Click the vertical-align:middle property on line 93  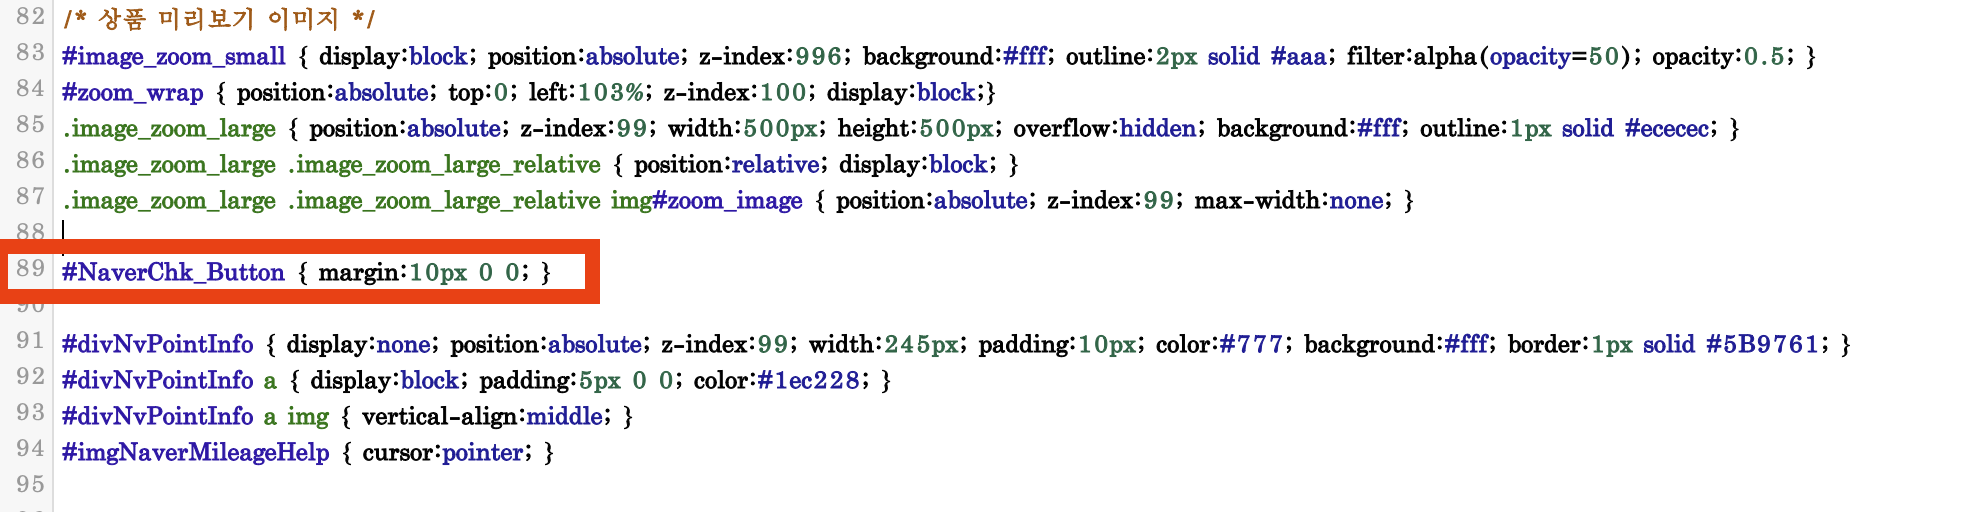[x=482, y=416]
